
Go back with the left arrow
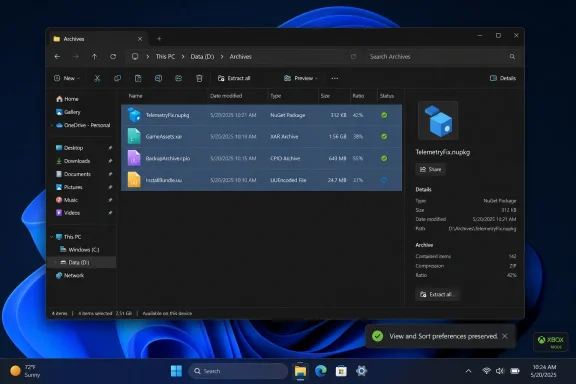57,57
